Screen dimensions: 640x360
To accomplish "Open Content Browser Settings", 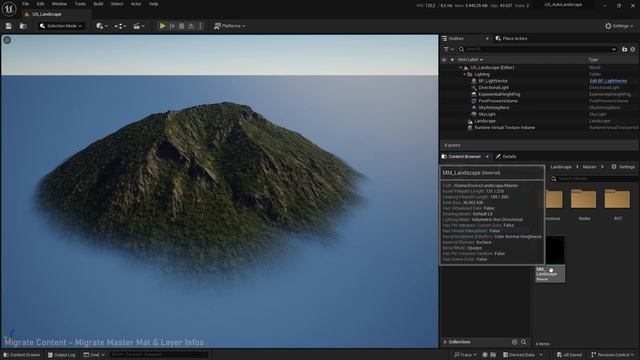I will [623, 167].
